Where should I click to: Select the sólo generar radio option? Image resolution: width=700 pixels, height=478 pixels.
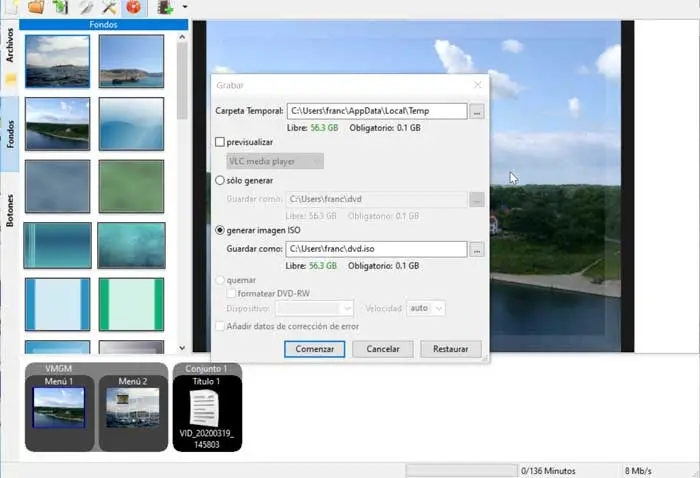[x=220, y=180]
